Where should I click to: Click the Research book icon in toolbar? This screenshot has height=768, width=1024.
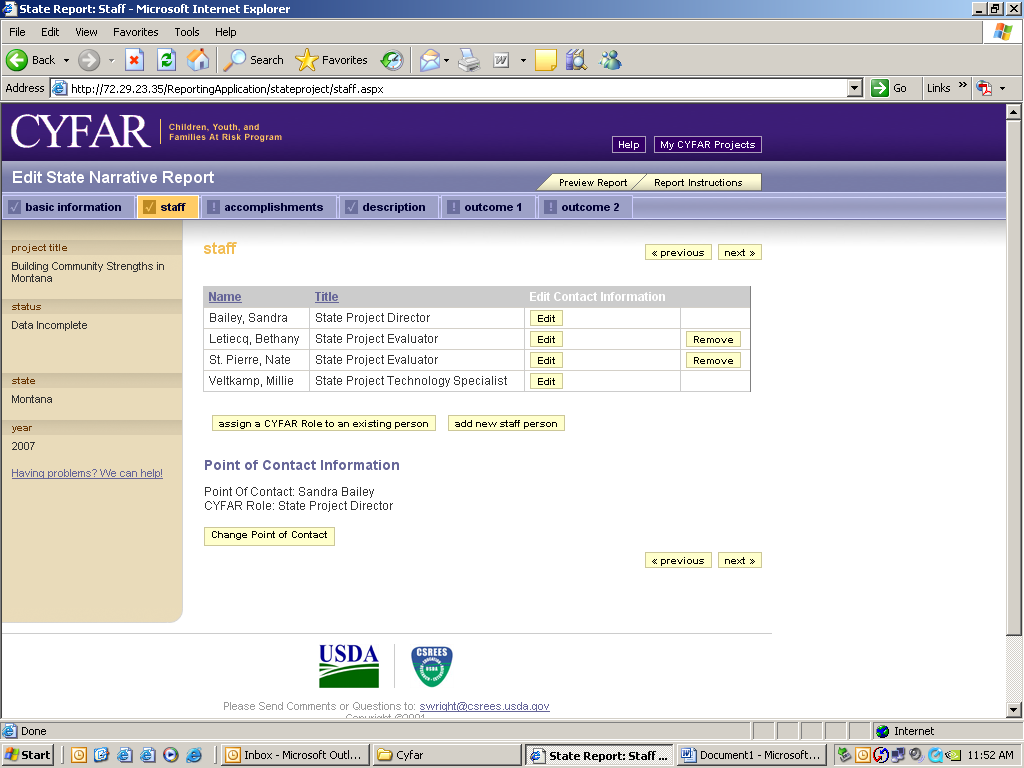click(576, 60)
